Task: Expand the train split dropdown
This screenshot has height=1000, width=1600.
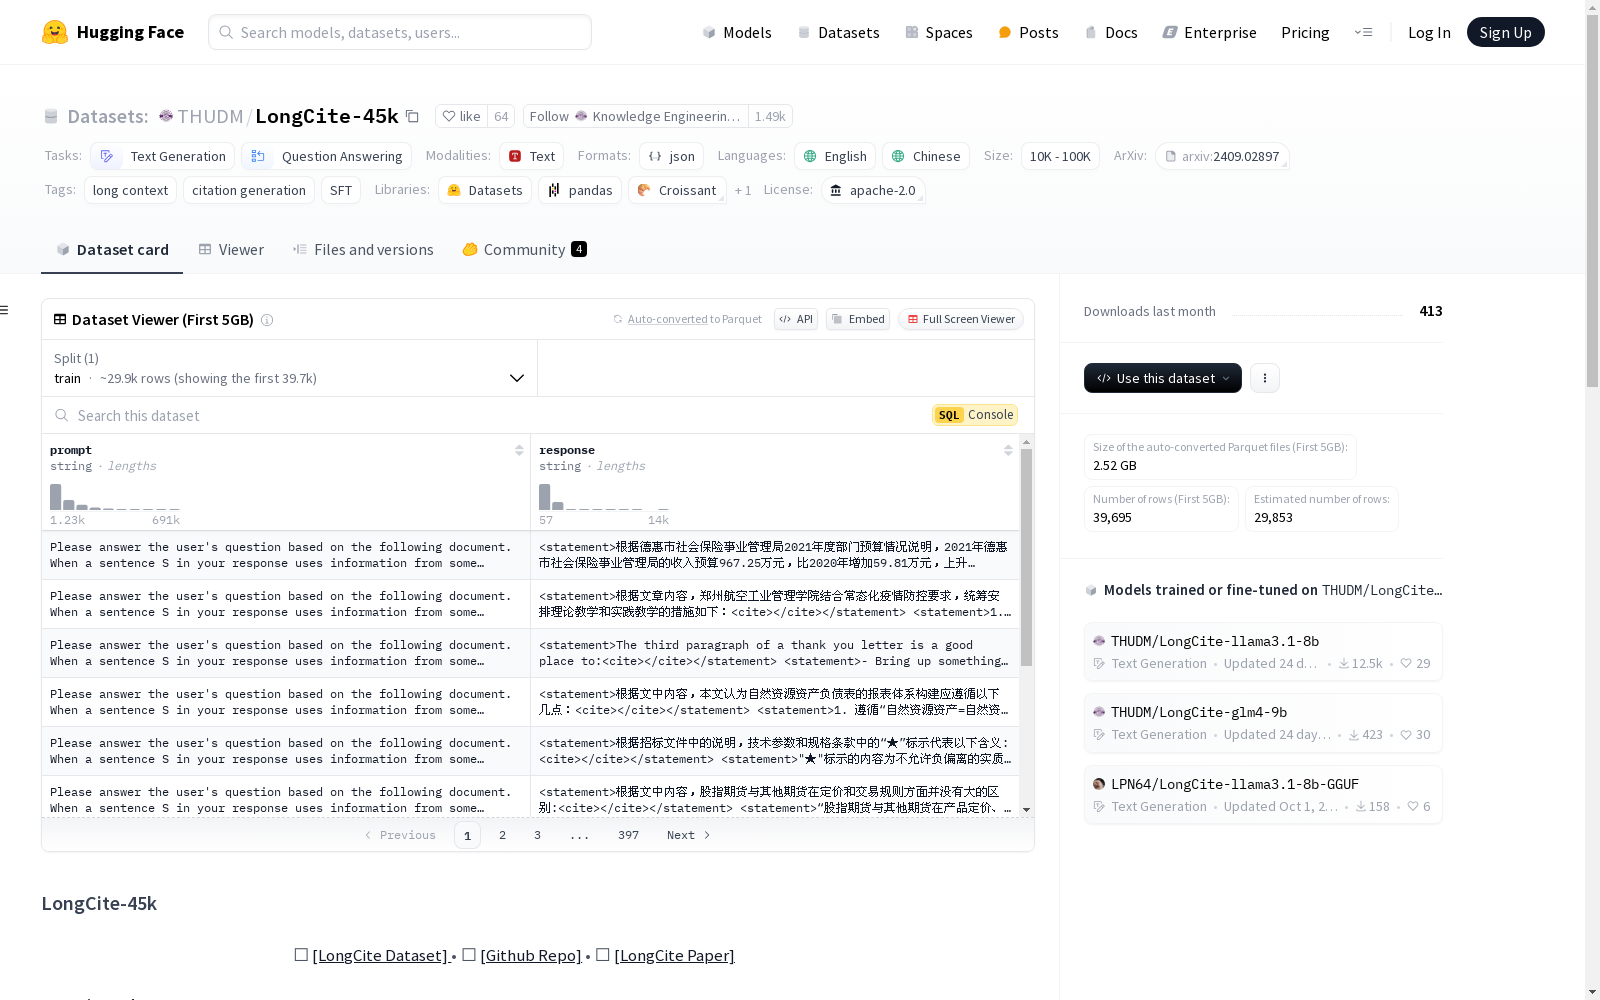Action: click(290, 368)
